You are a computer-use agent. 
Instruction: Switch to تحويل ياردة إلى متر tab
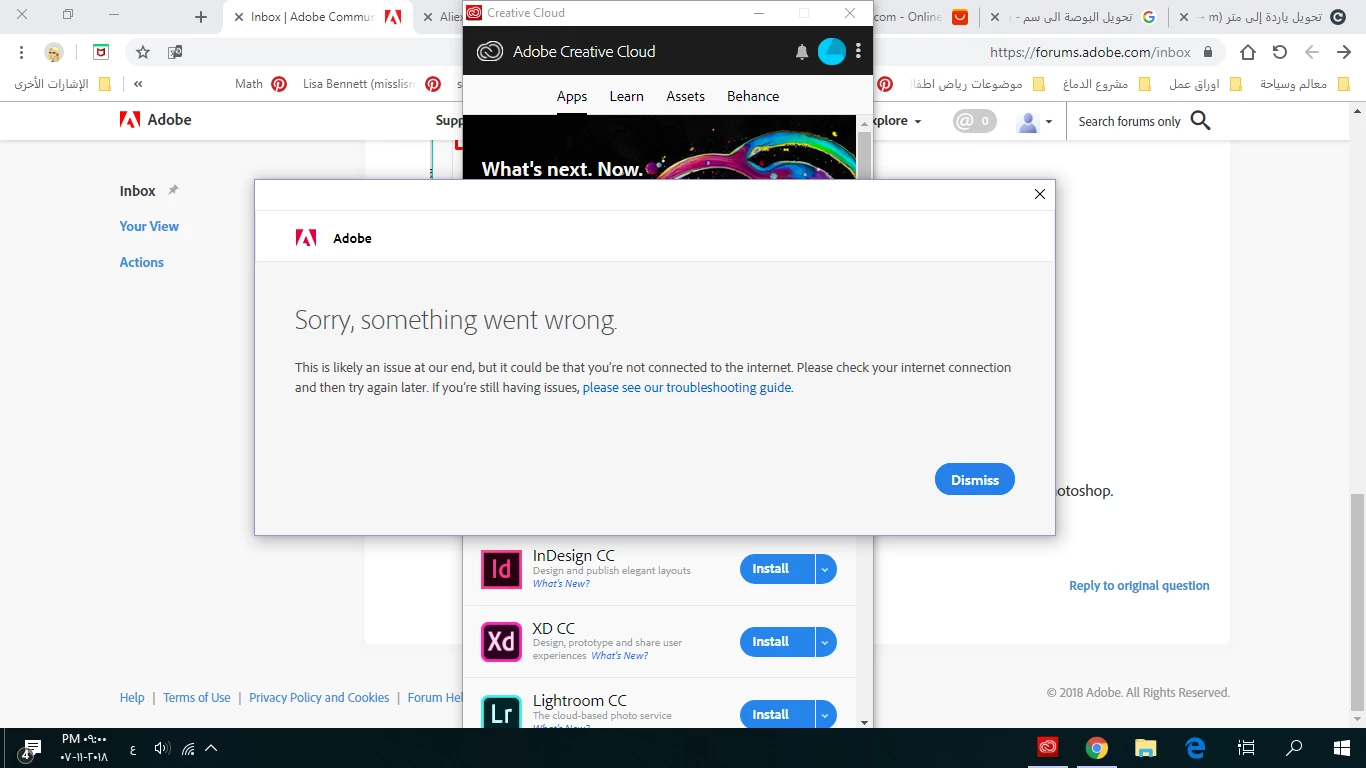tap(1263, 17)
